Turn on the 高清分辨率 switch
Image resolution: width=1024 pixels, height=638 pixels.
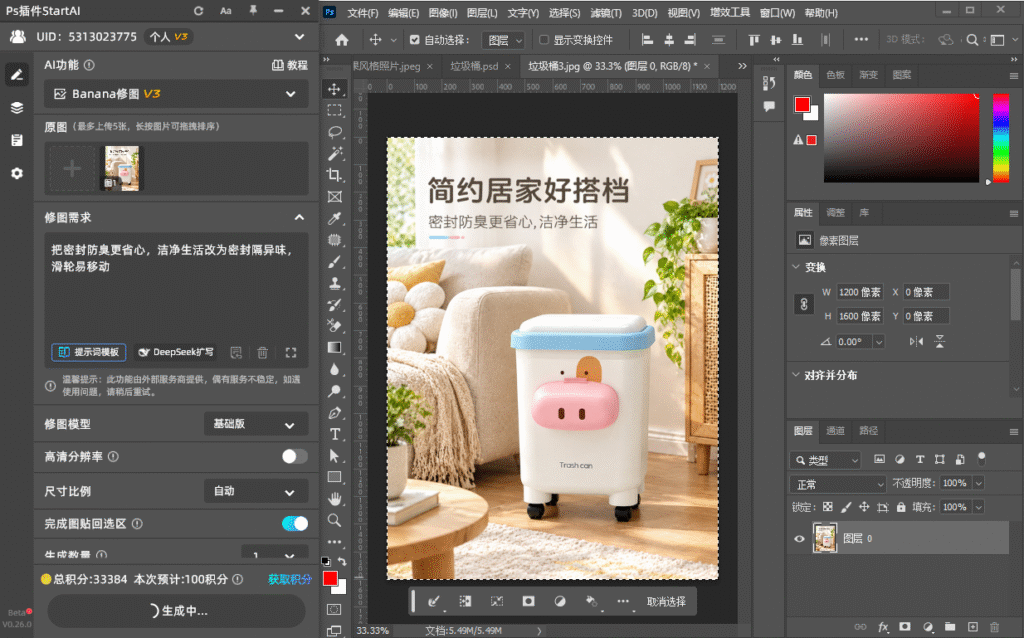tap(295, 456)
